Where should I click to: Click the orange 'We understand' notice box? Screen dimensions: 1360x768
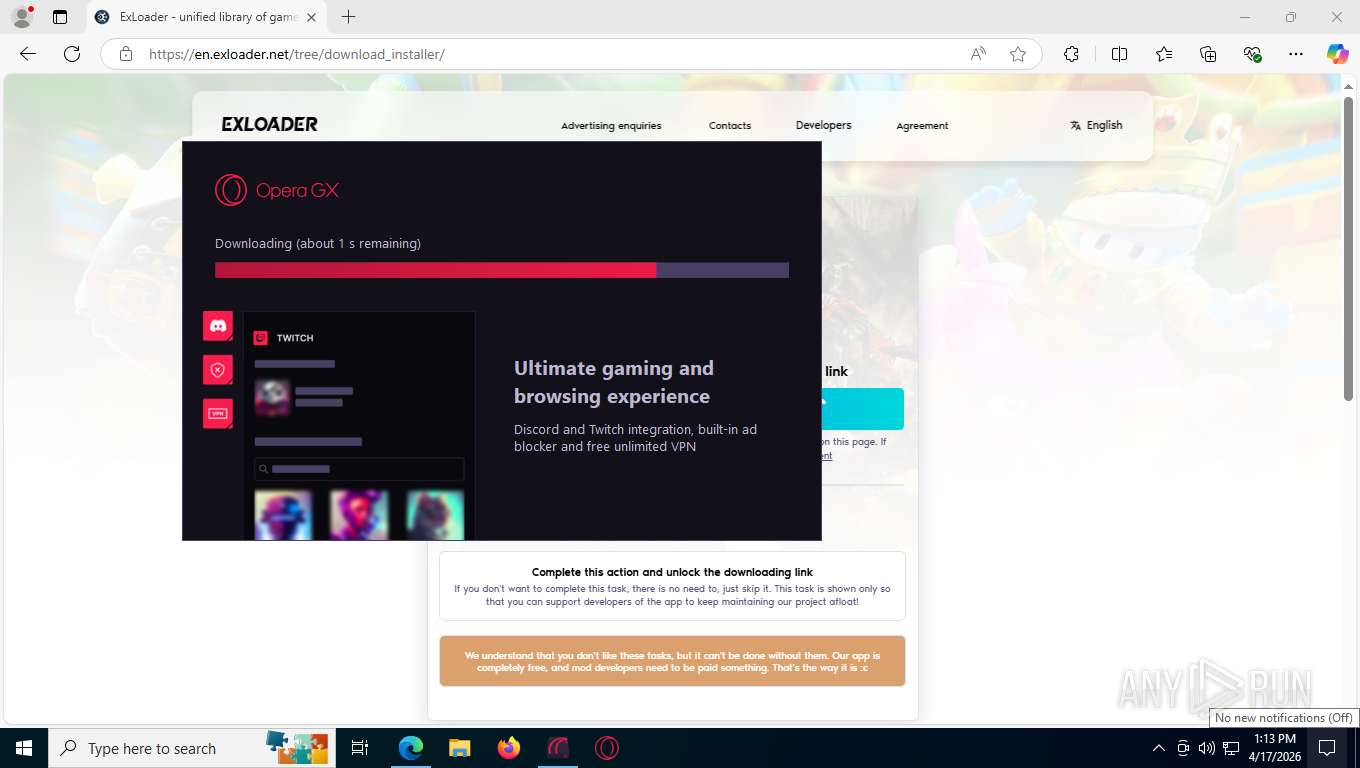coord(672,661)
